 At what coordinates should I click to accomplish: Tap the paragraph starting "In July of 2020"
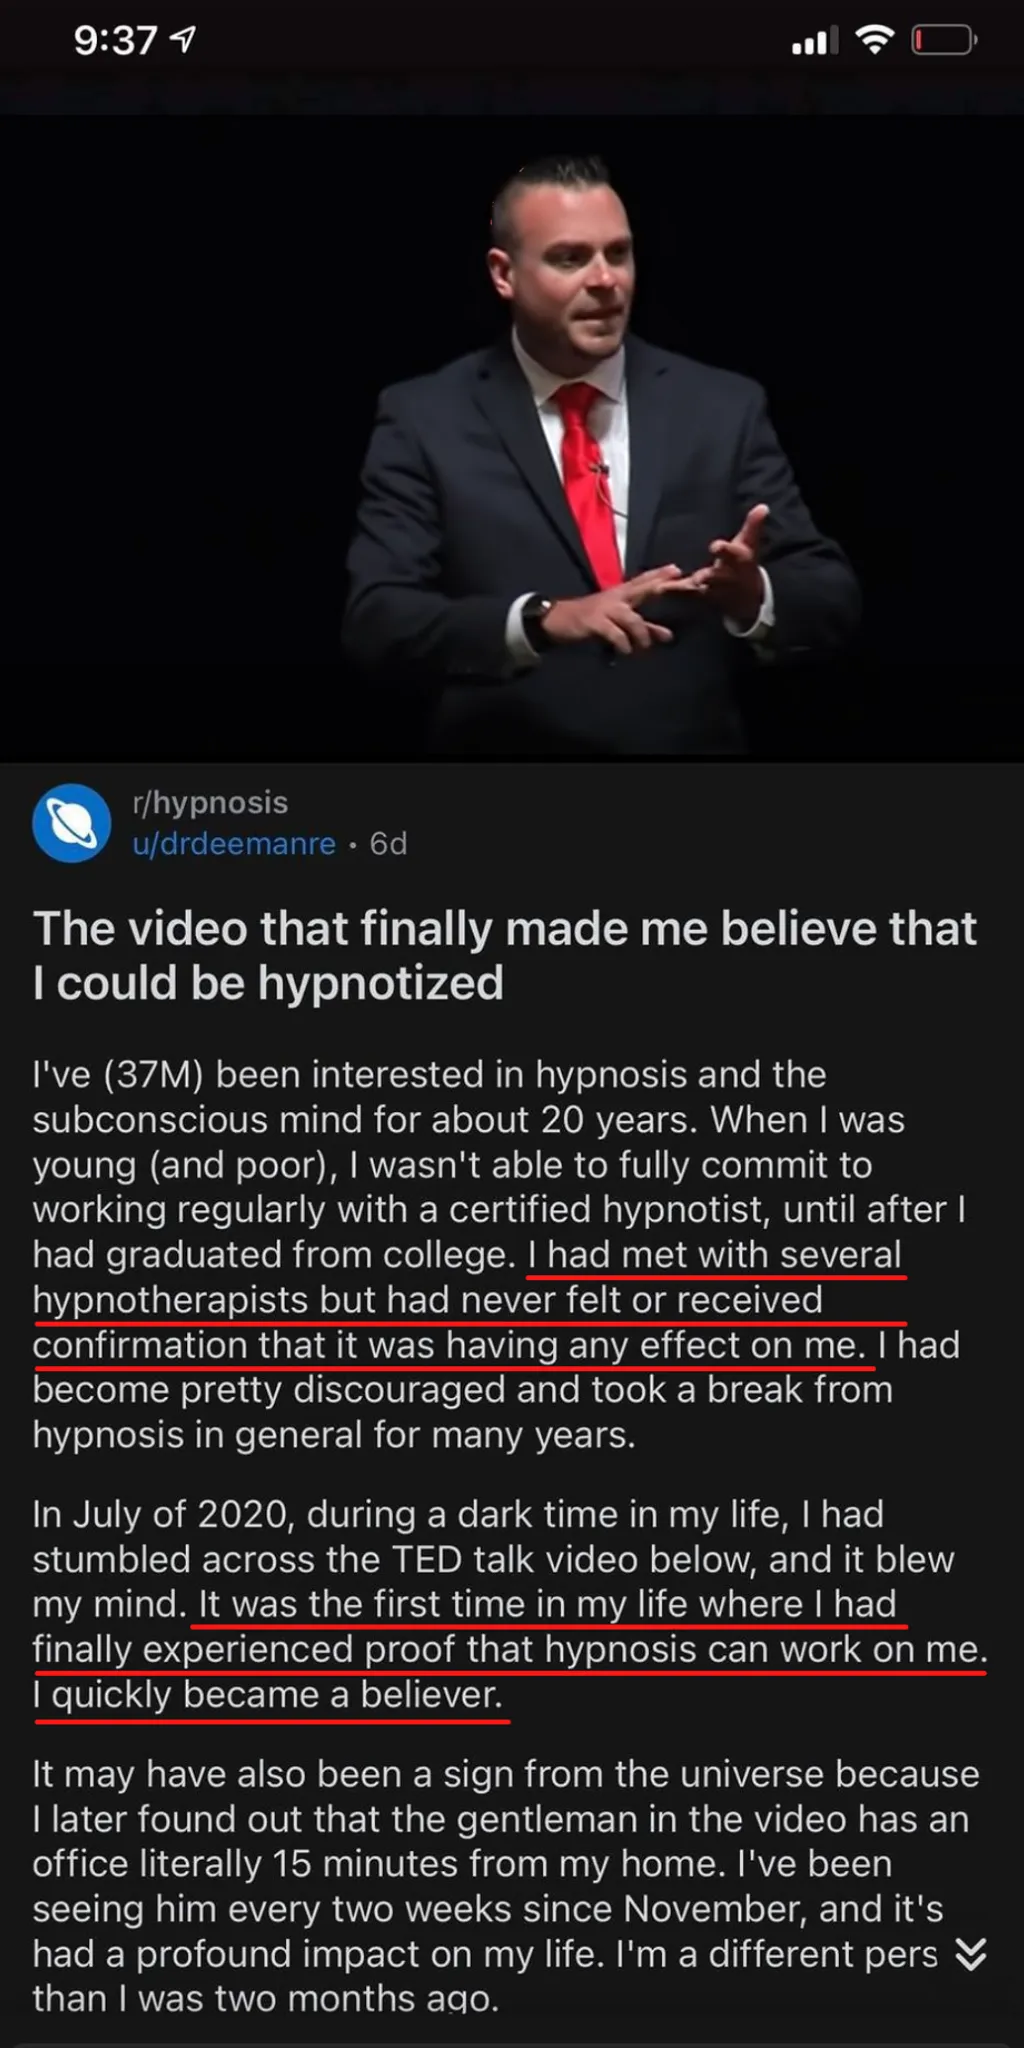tap(509, 1604)
